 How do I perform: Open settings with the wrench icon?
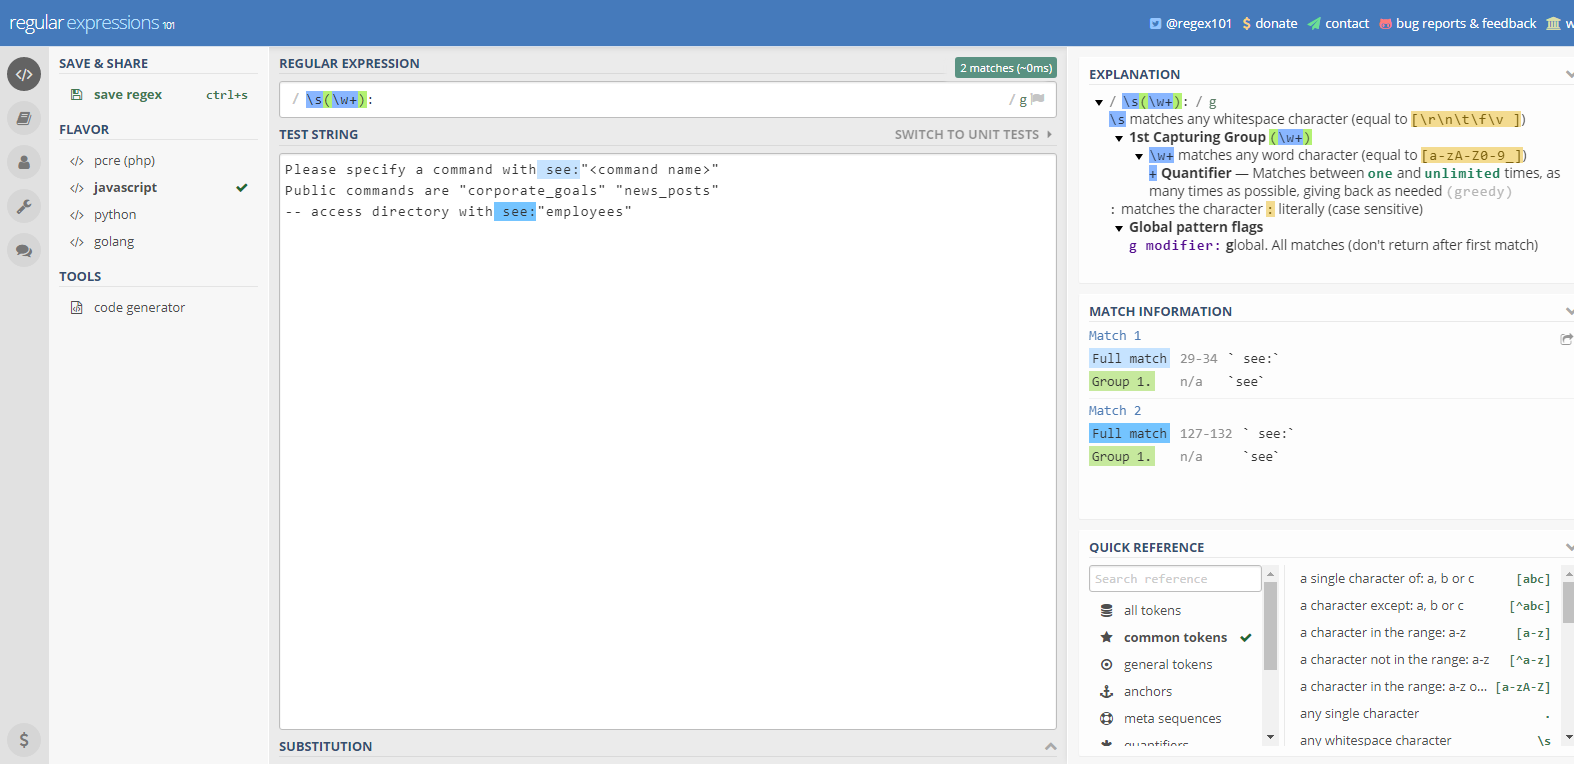[24, 206]
